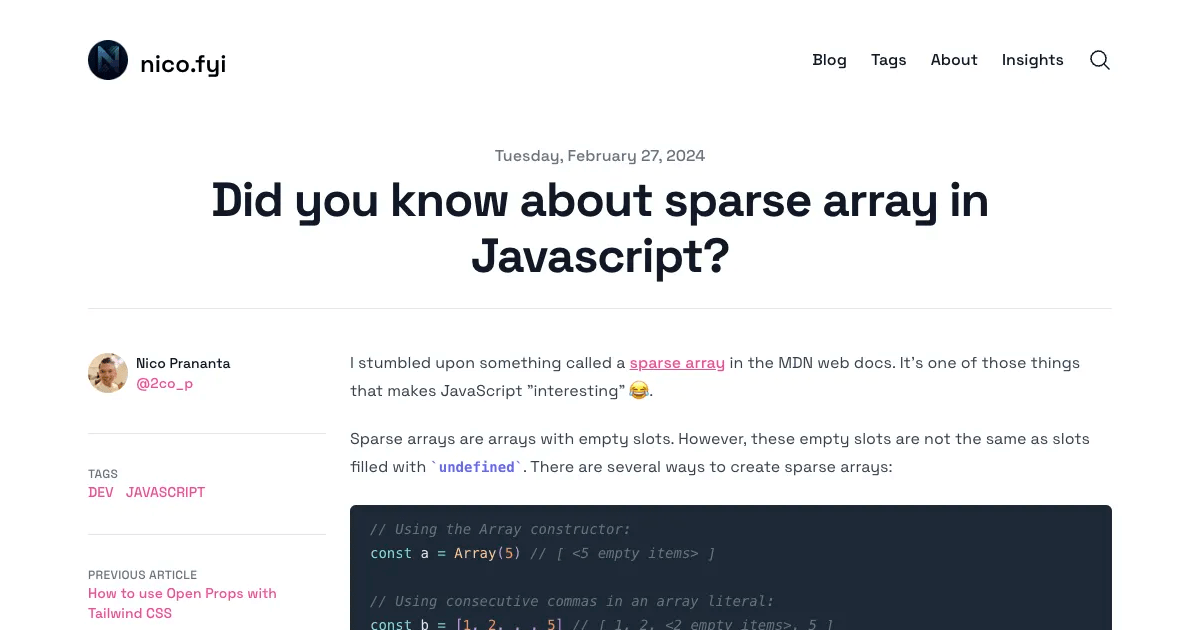
Task: Click the PREVIOUS ARTICLE label
Action: pyautogui.click(x=142, y=575)
